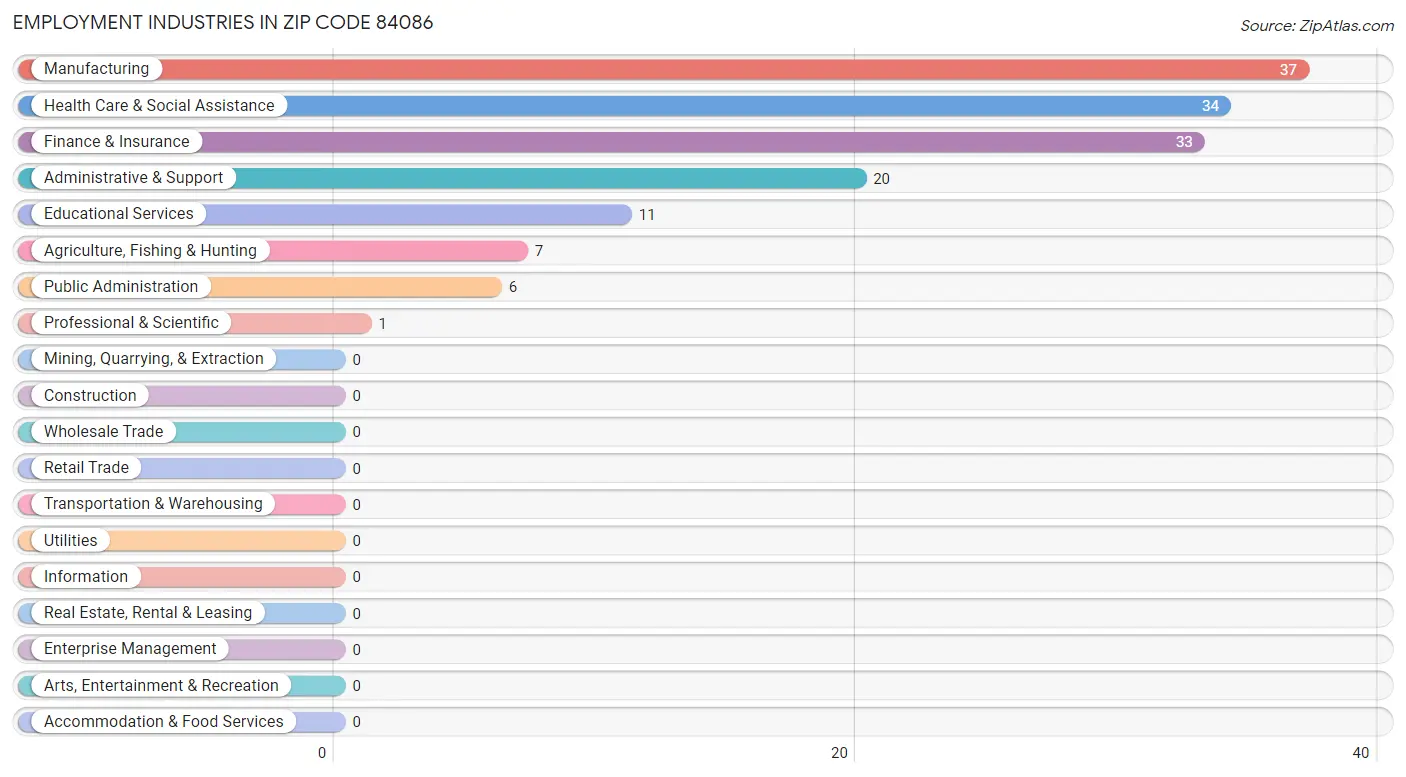Click the Information label
The image size is (1406, 777).
pos(86,577)
